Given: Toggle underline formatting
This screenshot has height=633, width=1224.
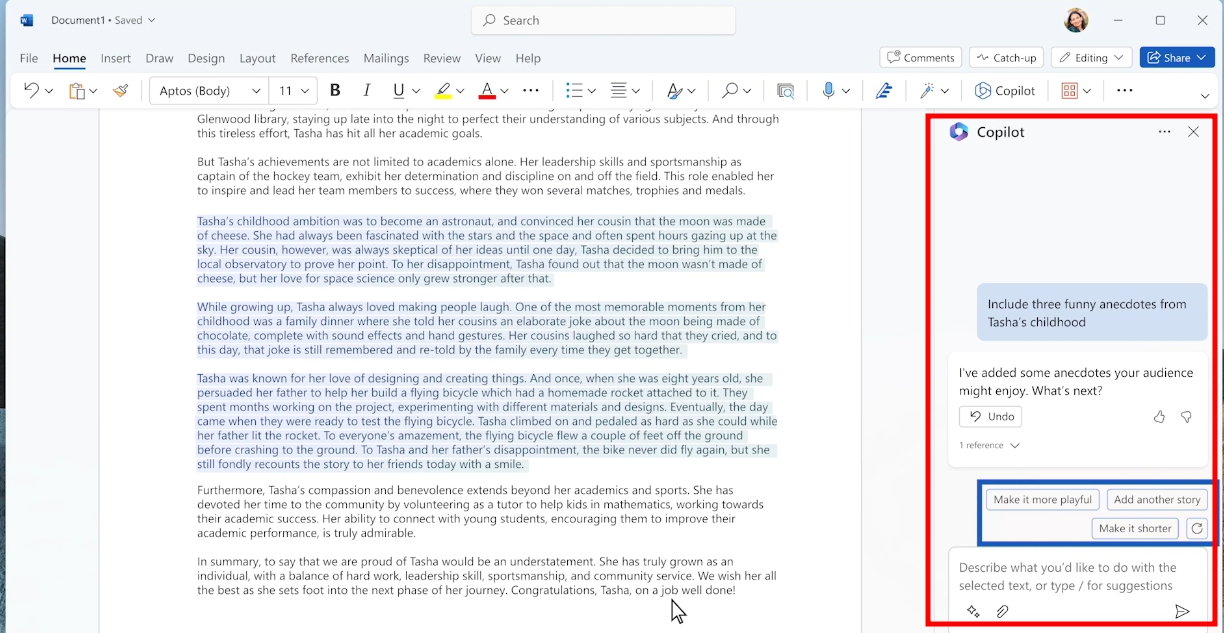Looking at the screenshot, I should (399, 91).
